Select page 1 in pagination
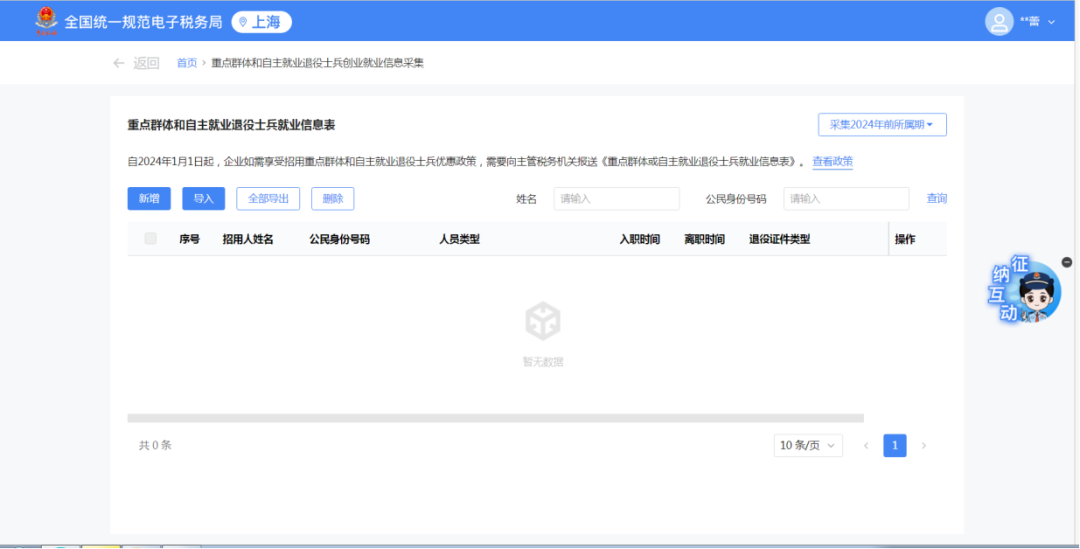 click(x=895, y=446)
